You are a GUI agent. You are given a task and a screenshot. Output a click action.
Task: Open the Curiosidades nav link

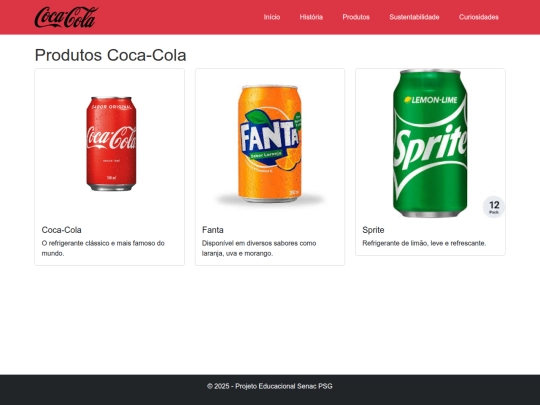click(478, 17)
